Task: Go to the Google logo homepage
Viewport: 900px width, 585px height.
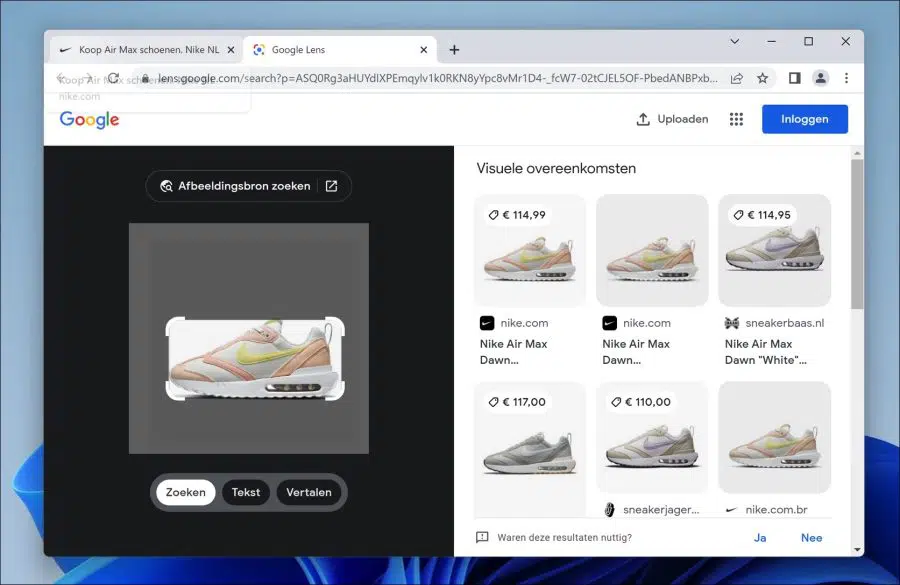Action: tap(90, 119)
